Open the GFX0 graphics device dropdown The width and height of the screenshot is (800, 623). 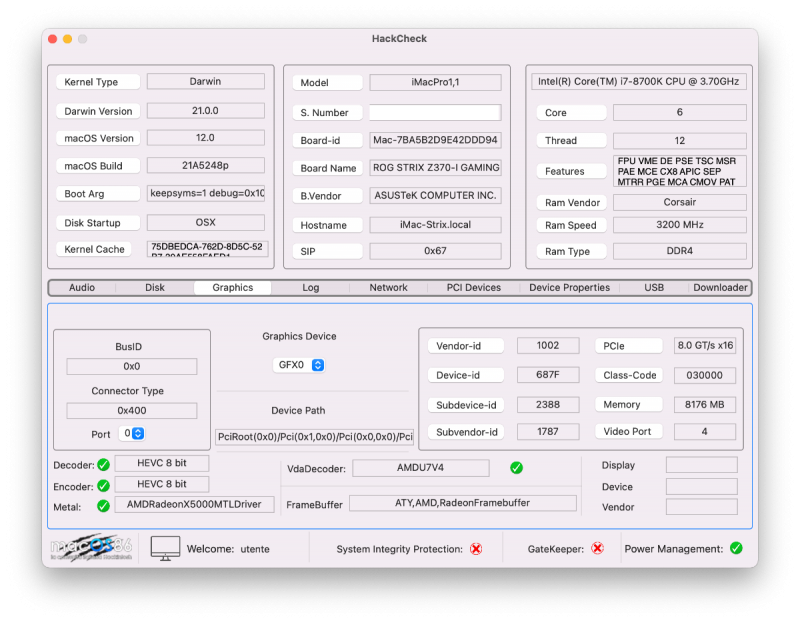(299, 365)
